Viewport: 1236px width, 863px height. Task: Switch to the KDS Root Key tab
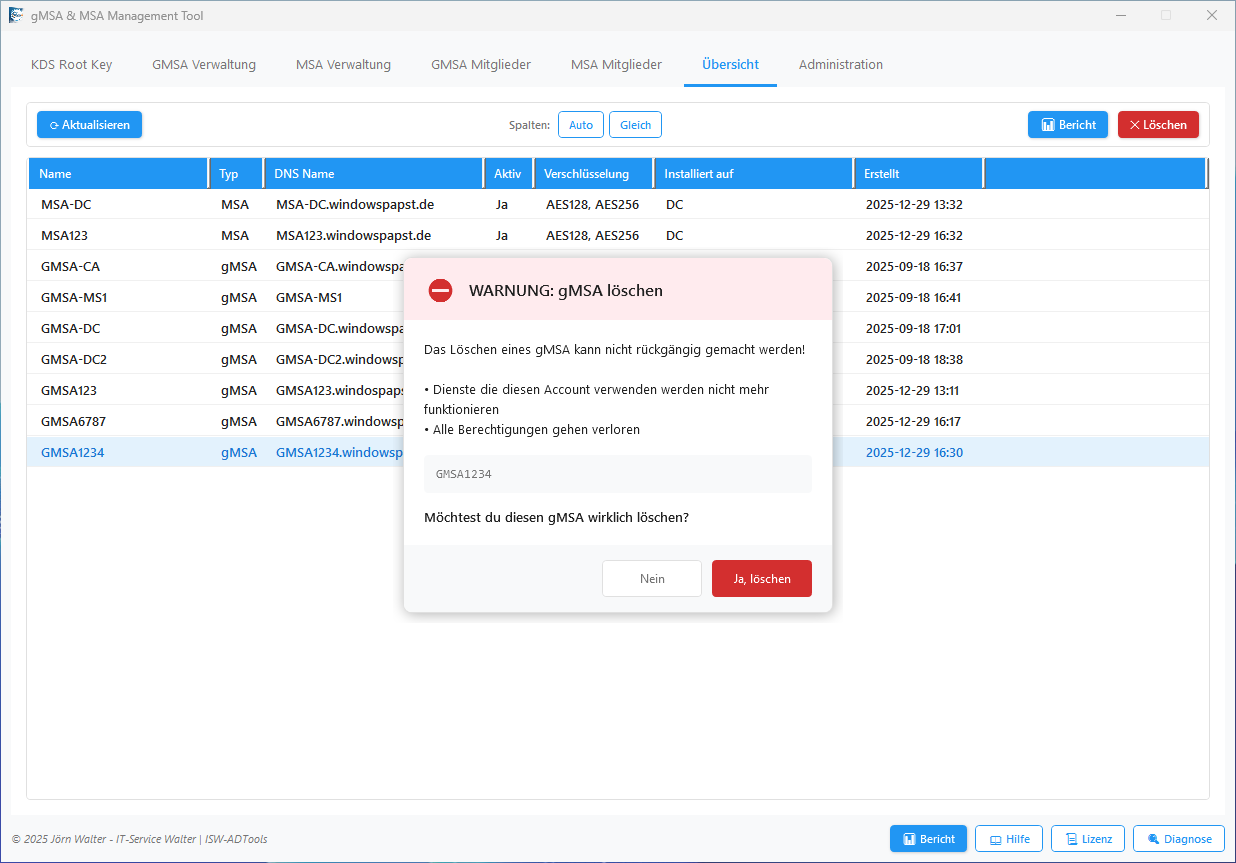tap(72, 65)
